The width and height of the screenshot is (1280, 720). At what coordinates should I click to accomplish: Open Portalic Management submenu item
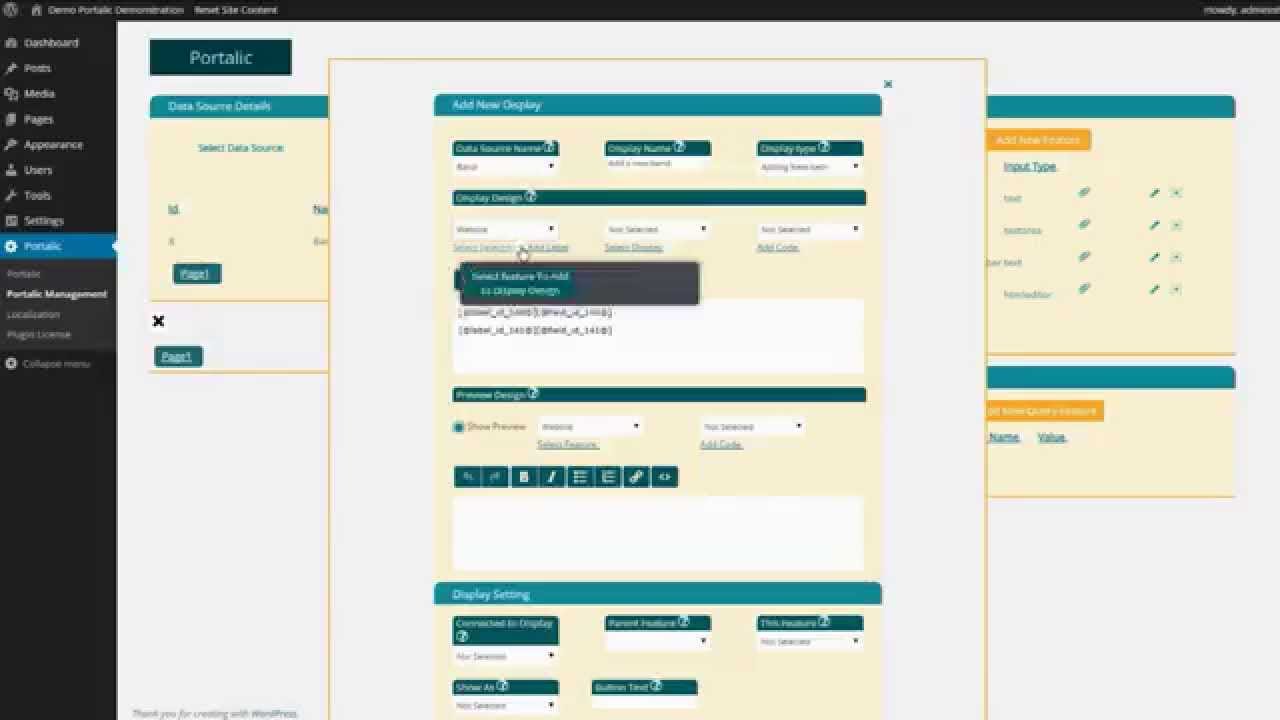(56, 294)
